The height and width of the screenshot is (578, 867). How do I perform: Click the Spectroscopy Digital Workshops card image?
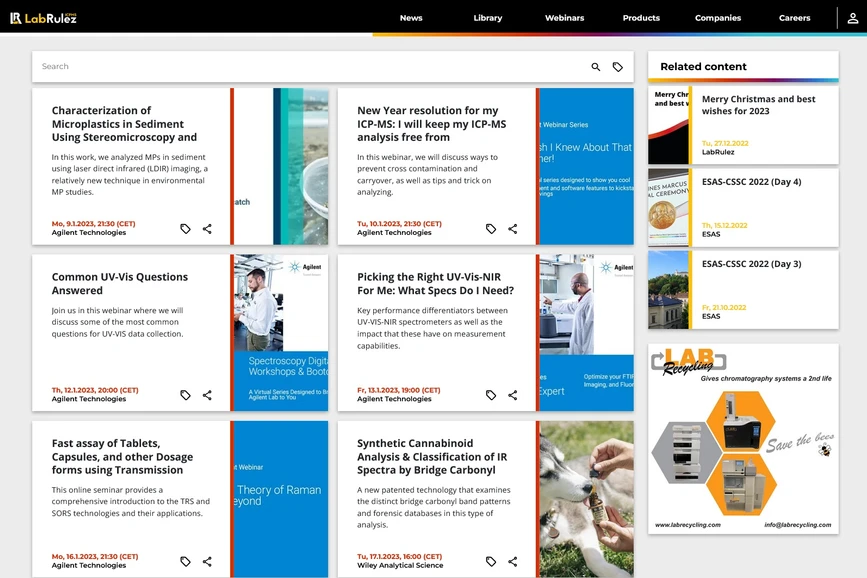(x=281, y=332)
